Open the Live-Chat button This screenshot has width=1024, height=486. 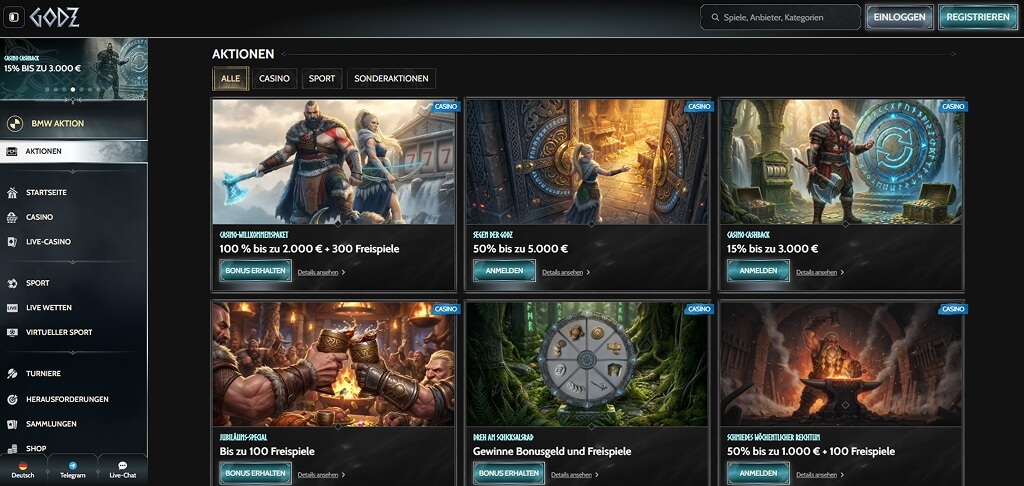point(122,470)
